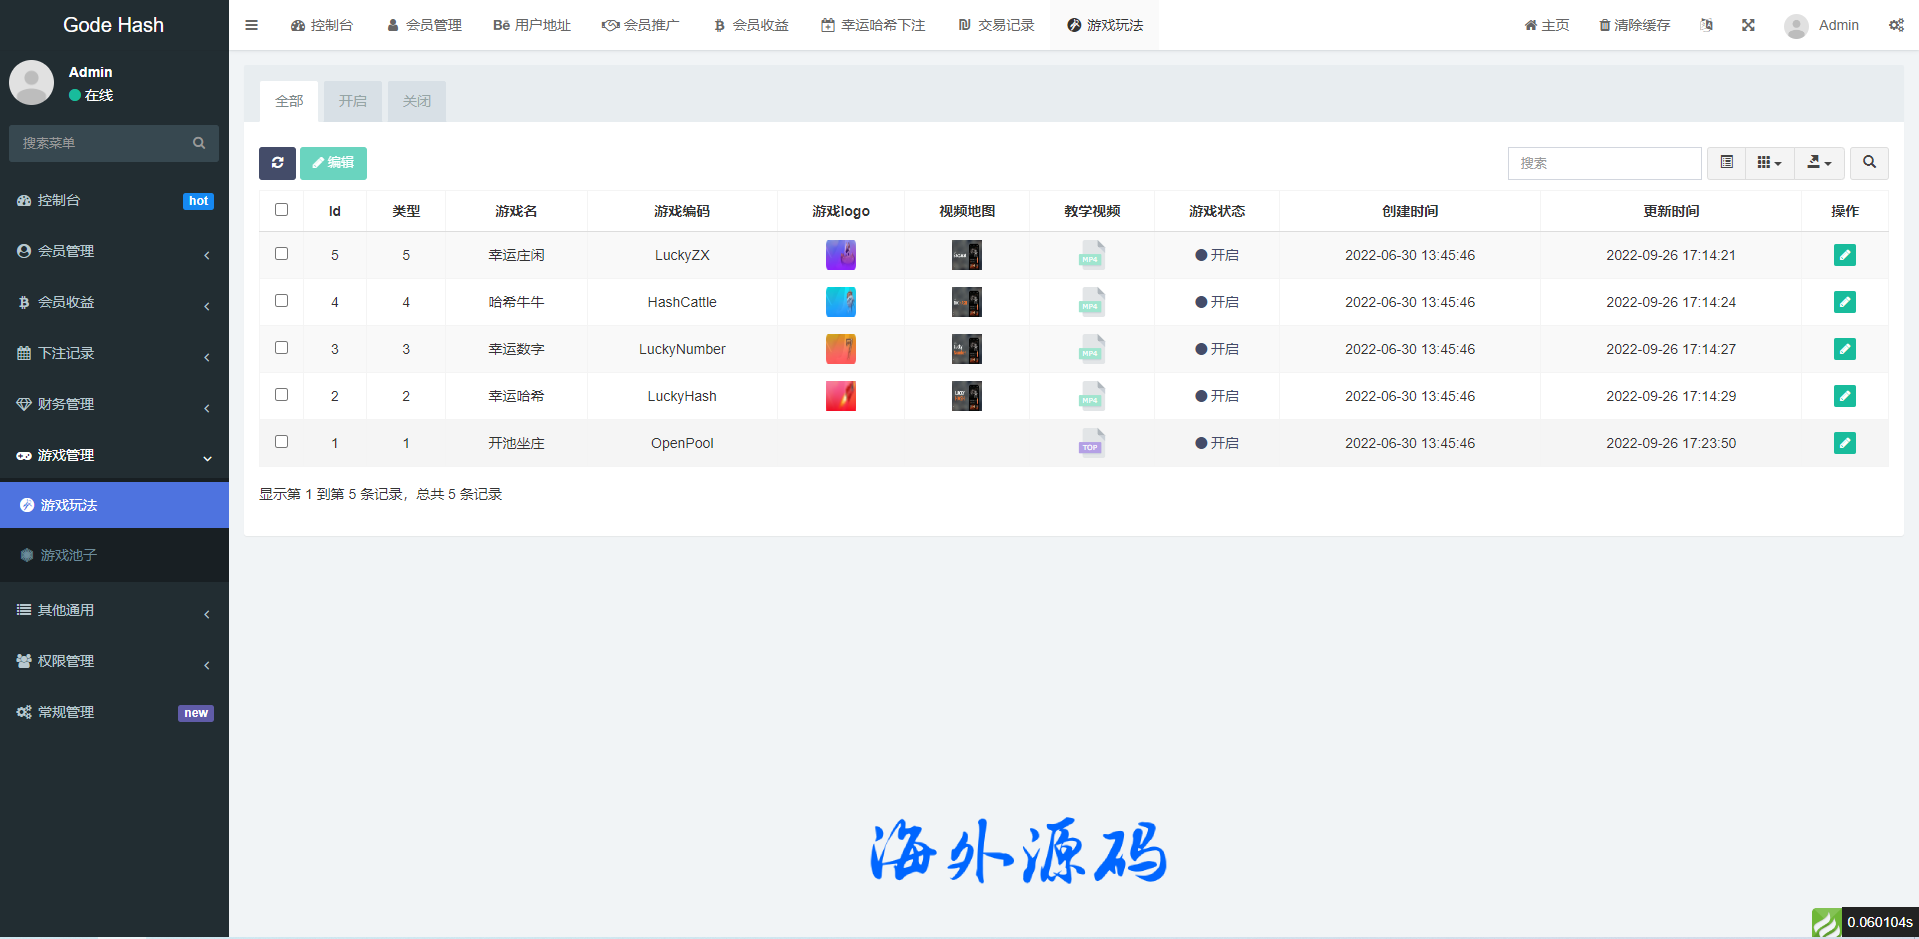Tick the checkbox for LuckyHash row
The height and width of the screenshot is (939, 1919).
click(x=281, y=395)
